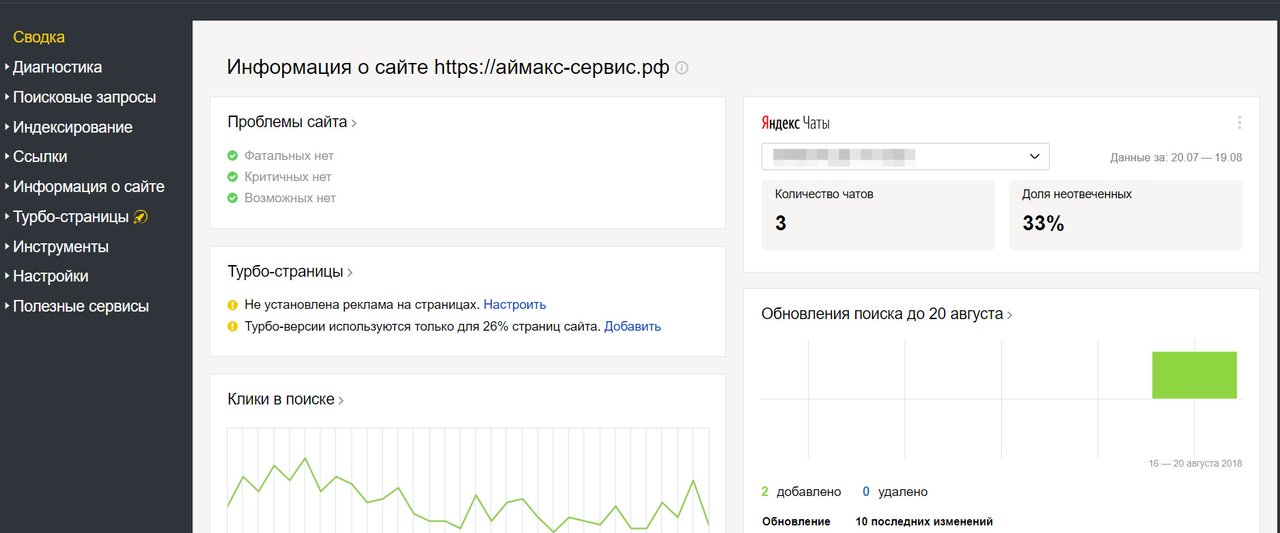Click the 2 добавлено legend entry
Viewport: 1280px width, 533px height.
[801, 492]
